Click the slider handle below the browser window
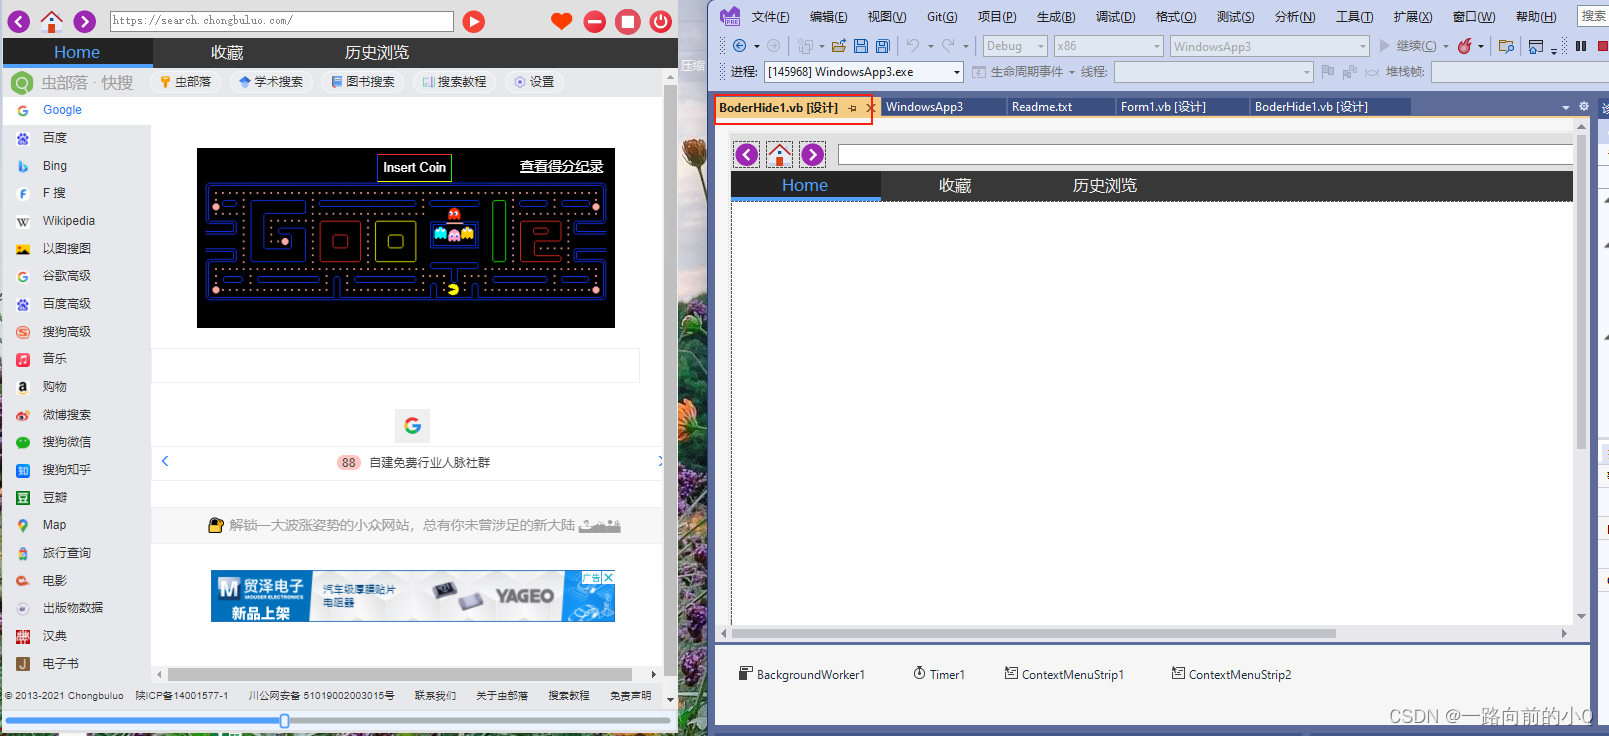This screenshot has width=1609, height=736. coord(285,721)
